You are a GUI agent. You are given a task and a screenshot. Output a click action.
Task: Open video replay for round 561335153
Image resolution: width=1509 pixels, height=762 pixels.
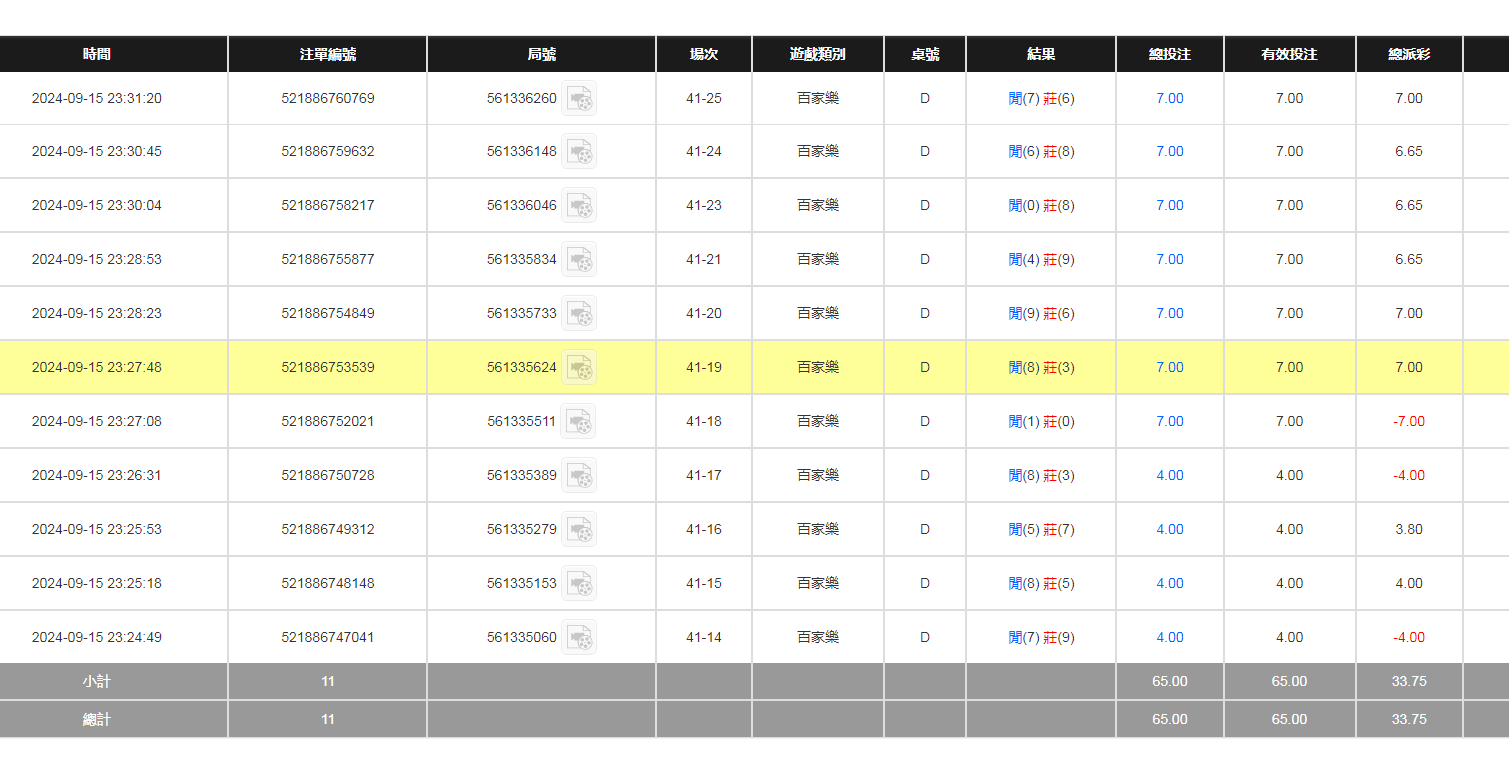tap(579, 584)
